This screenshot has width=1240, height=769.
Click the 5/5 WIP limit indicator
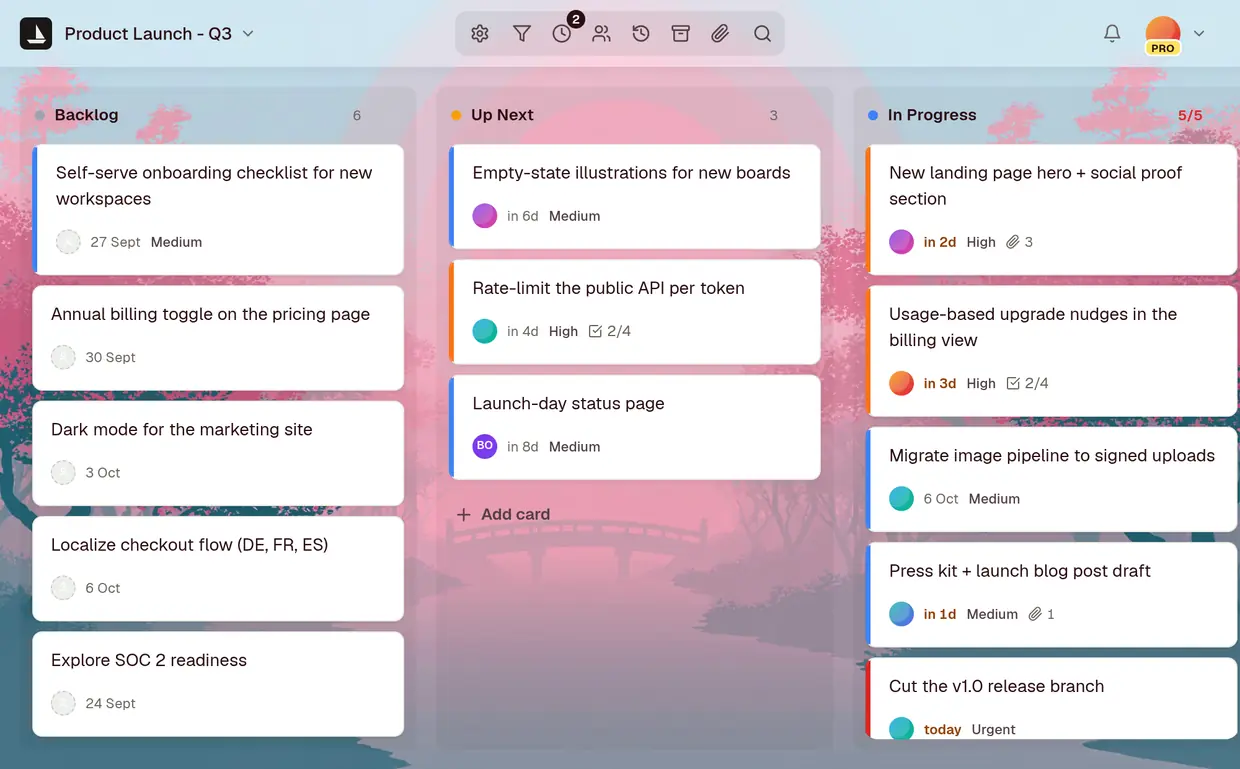tap(1190, 115)
